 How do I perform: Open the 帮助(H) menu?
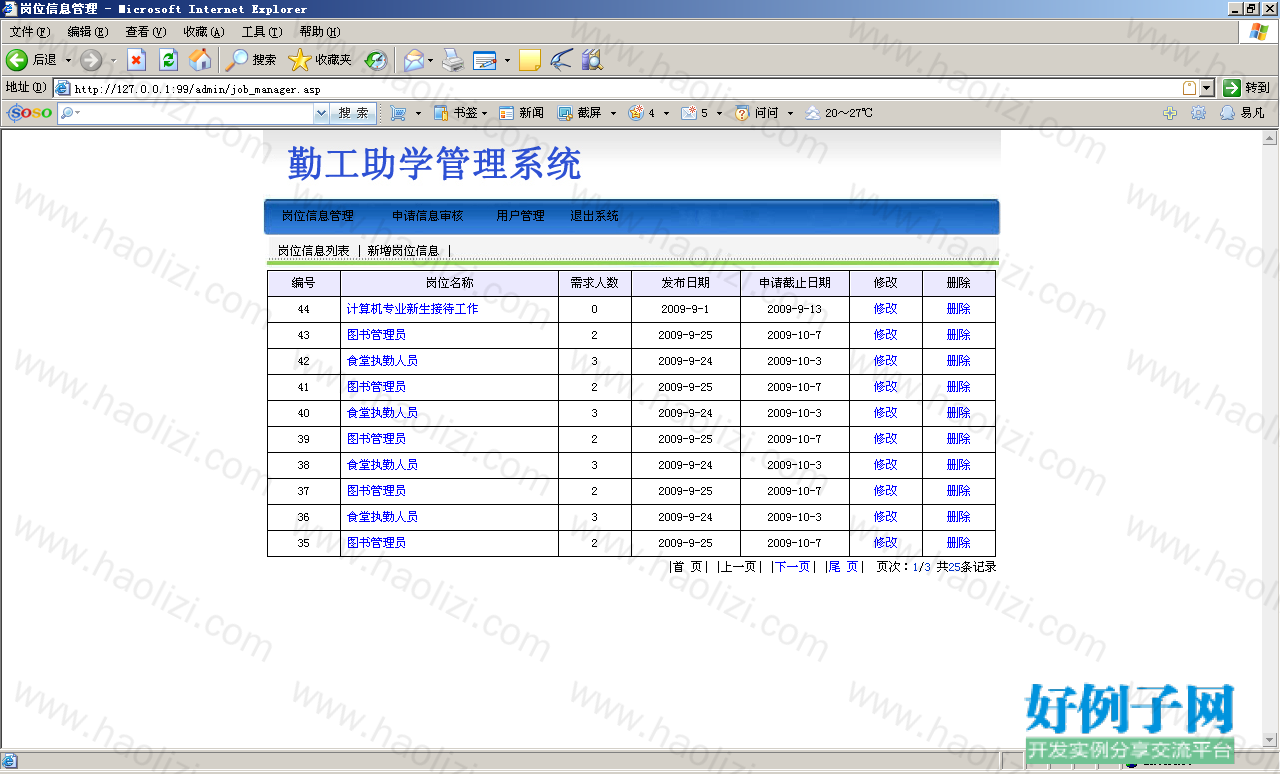[x=320, y=32]
